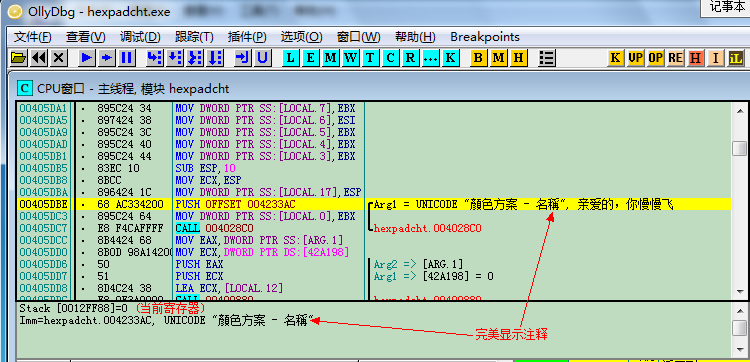
Task: Click PUSH OFFSET 004233AC instruction
Action: (x=235, y=204)
